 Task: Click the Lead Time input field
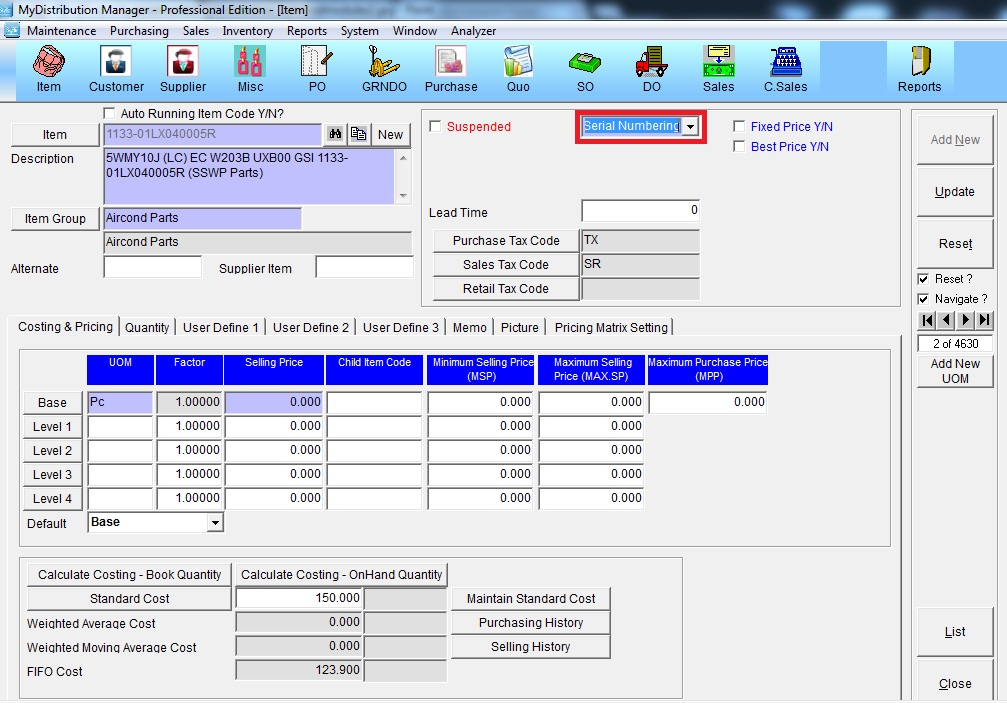pyautogui.click(x=640, y=211)
